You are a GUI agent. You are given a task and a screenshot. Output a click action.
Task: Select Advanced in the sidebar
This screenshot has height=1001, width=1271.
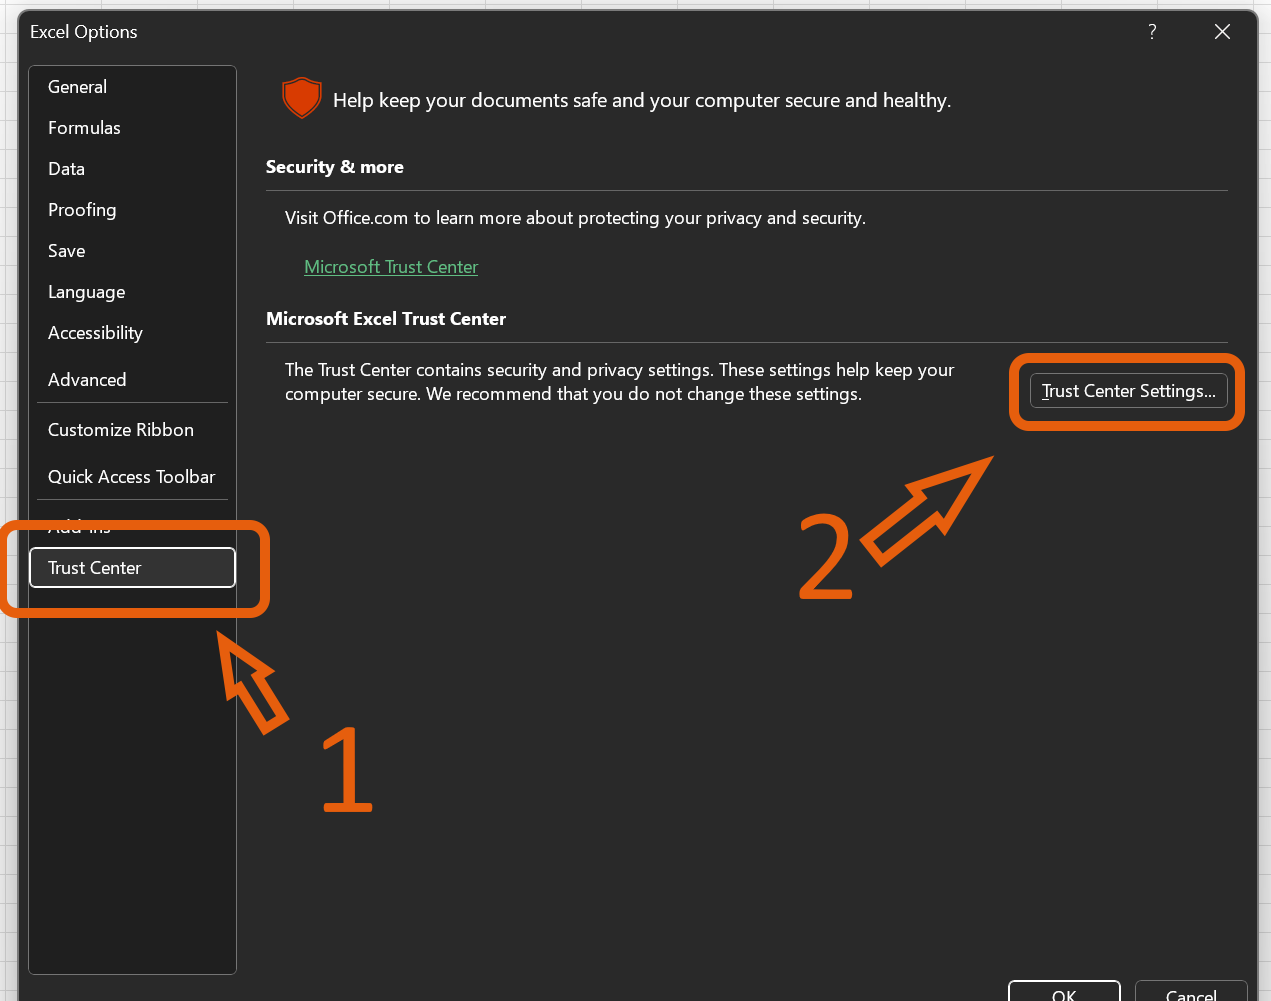click(x=132, y=380)
